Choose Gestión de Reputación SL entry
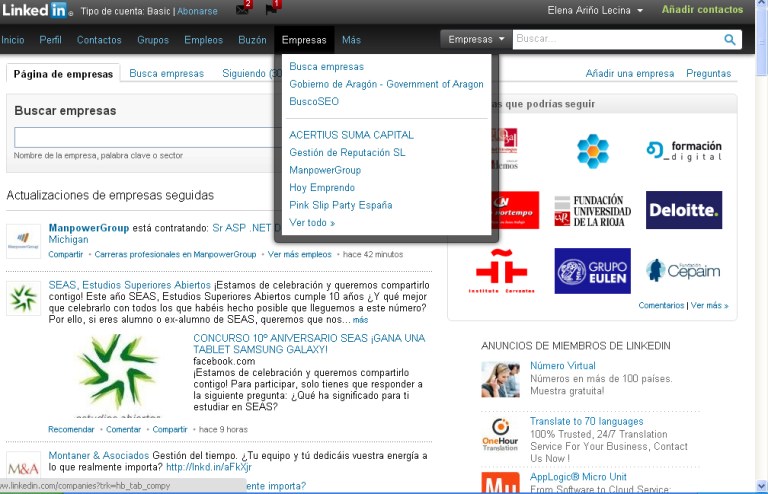This screenshot has width=768, height=494. (x=347, y=153)
